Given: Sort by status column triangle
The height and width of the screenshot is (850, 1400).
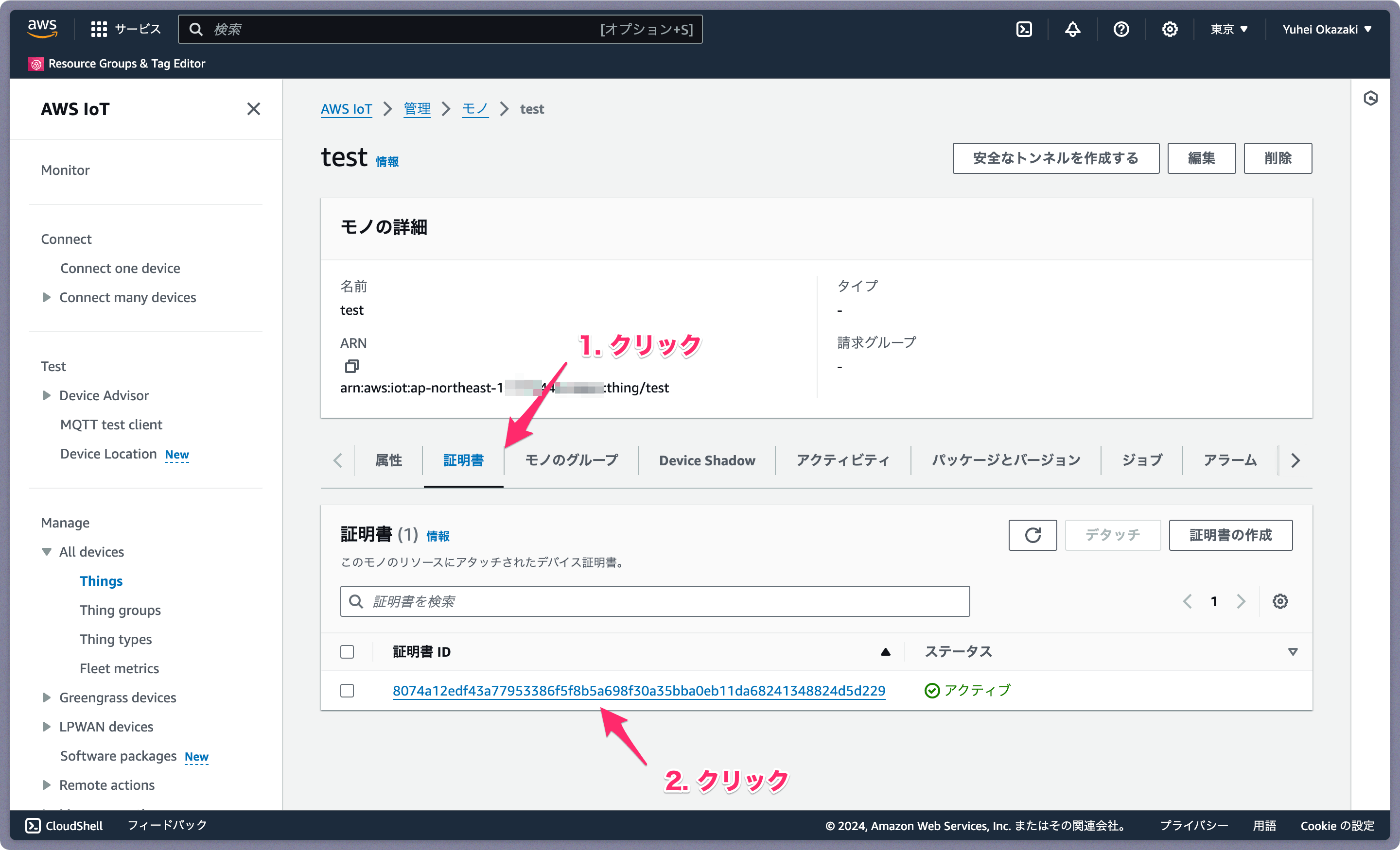Looking at the screenshot, I should click(x=1293, y=652).
